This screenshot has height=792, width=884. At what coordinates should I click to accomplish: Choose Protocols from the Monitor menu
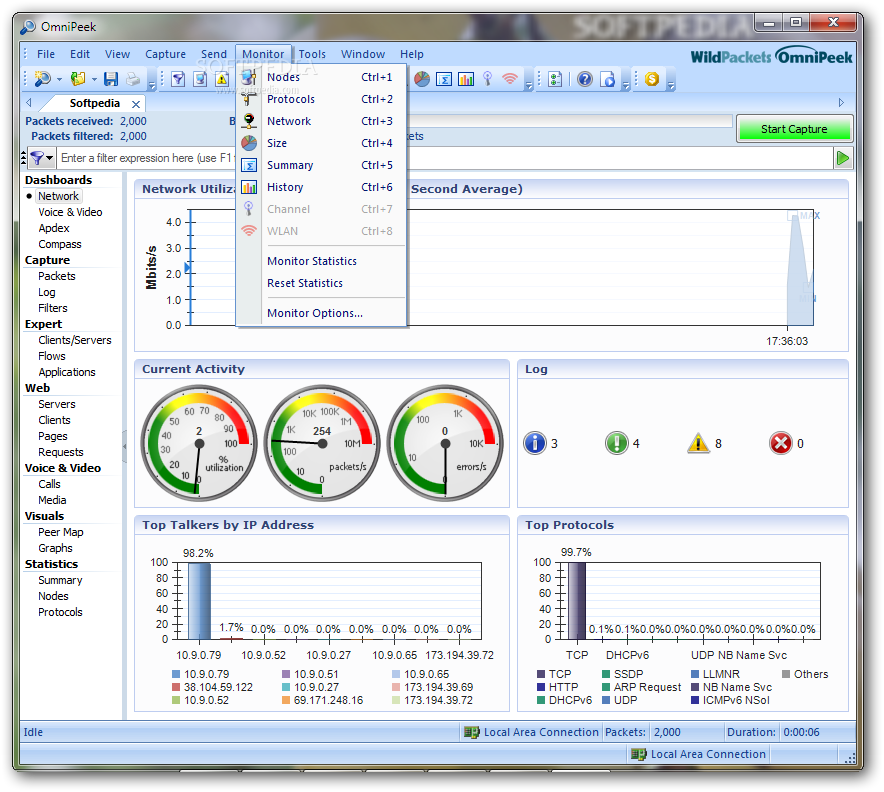(321, 99)
